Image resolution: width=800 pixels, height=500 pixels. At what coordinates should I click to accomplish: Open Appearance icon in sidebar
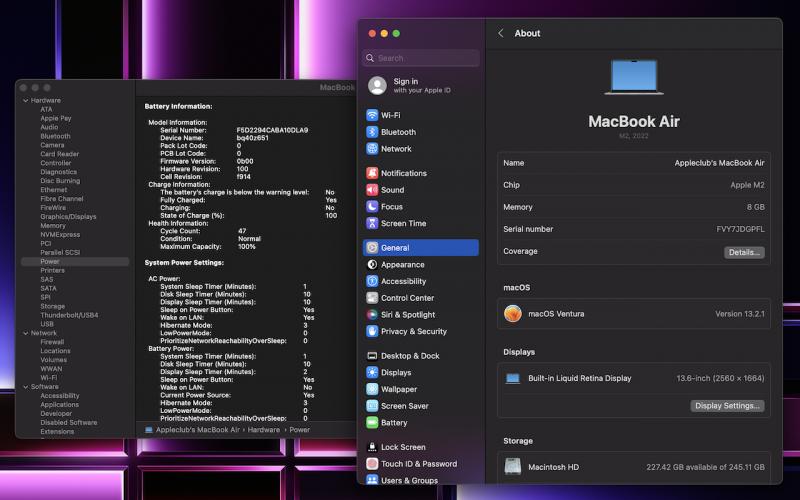372,264
